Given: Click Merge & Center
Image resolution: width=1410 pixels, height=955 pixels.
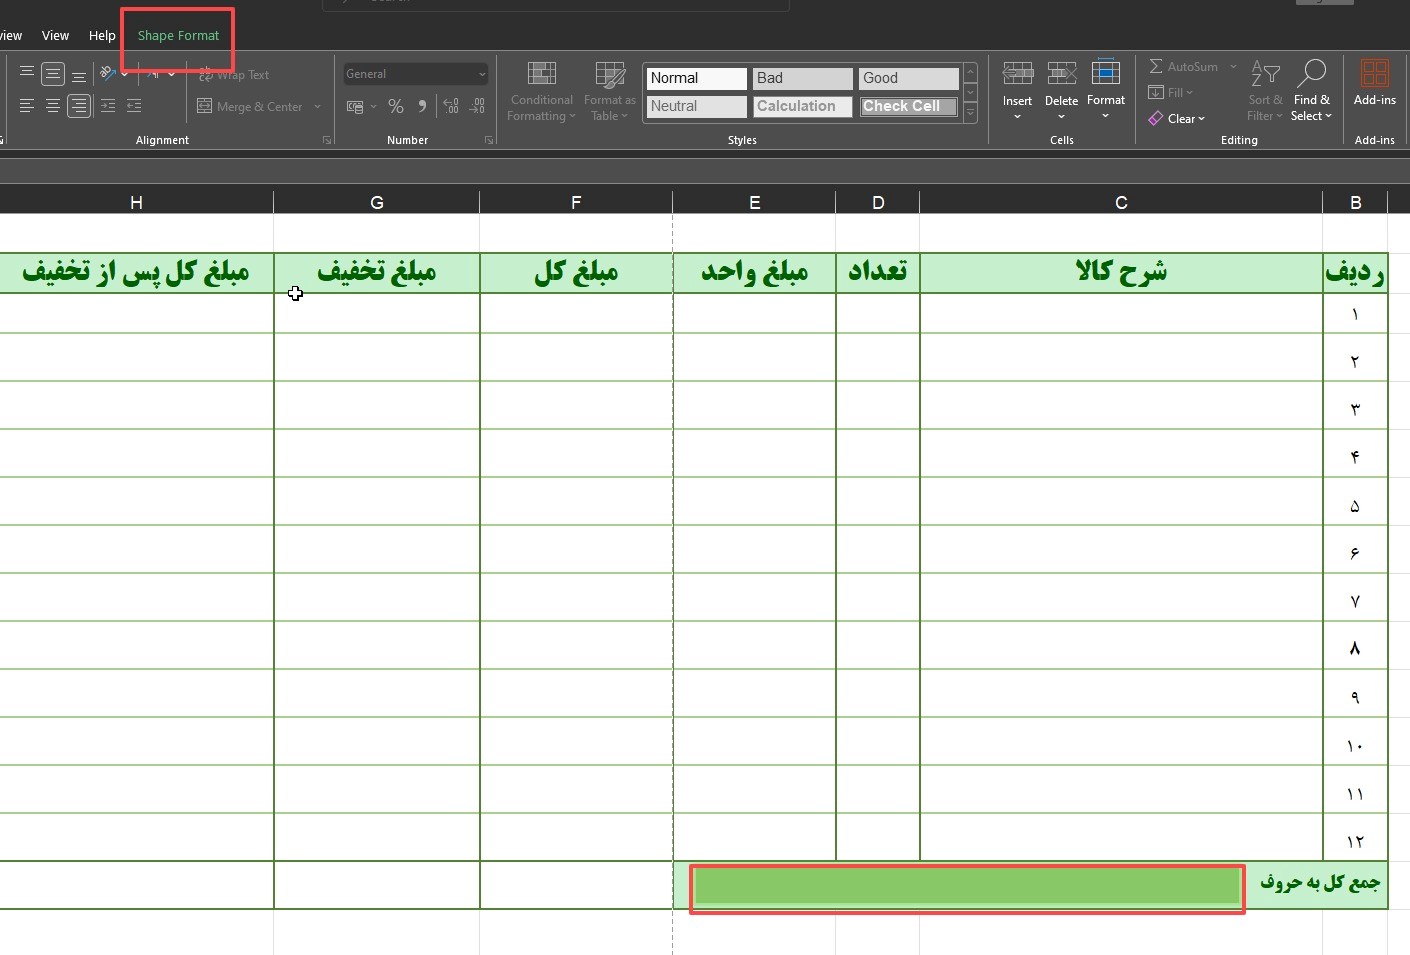Looking at the screenshot, I should click(x=250, y=106).
